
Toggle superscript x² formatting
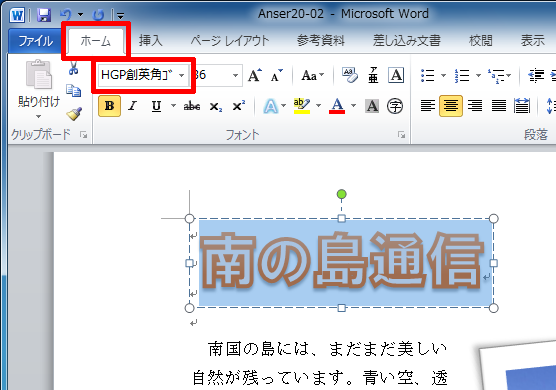click(239, 106)
